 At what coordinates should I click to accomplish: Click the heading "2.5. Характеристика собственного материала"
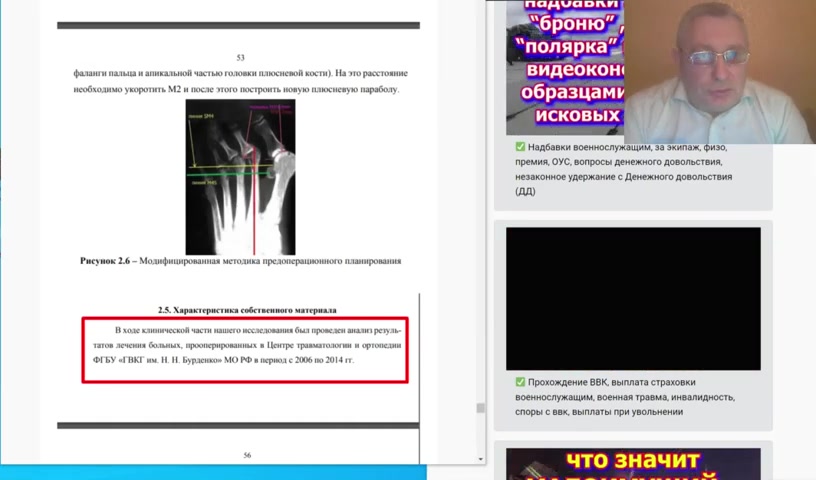pos(247,310)
